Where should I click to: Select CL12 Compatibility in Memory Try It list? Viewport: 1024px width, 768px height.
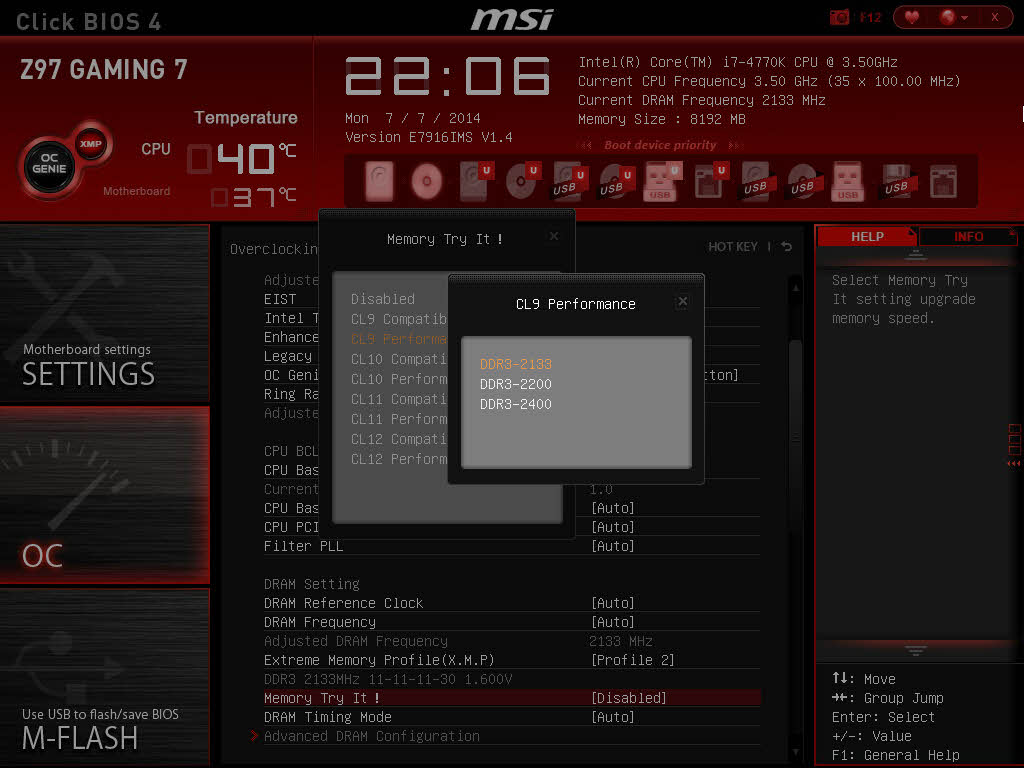[x=399, y=440]
